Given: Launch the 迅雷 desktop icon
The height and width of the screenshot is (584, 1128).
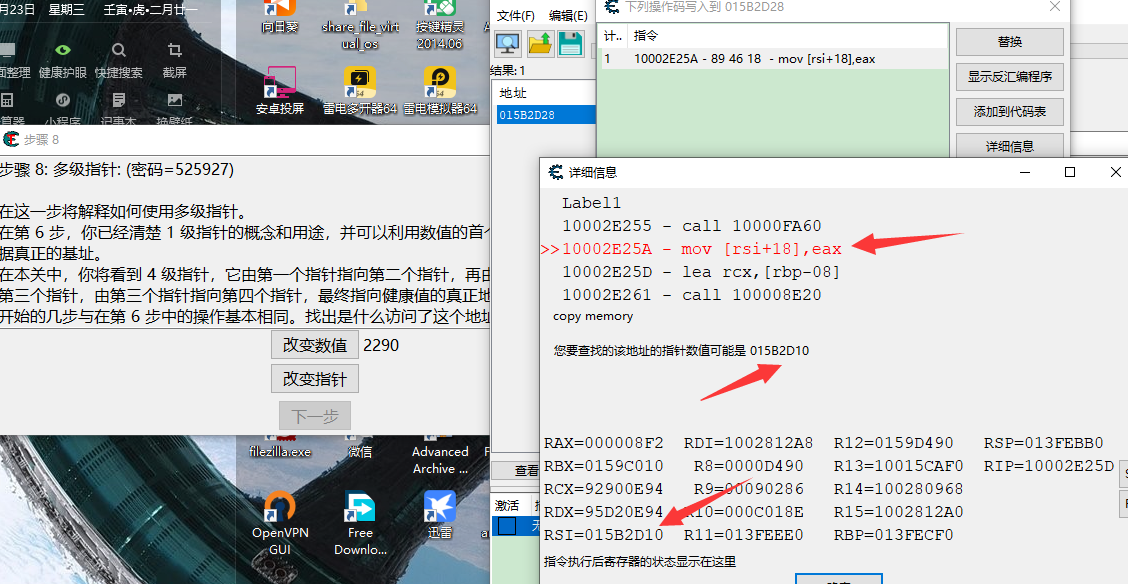Looking at the screenshot, I should (440, 515).
